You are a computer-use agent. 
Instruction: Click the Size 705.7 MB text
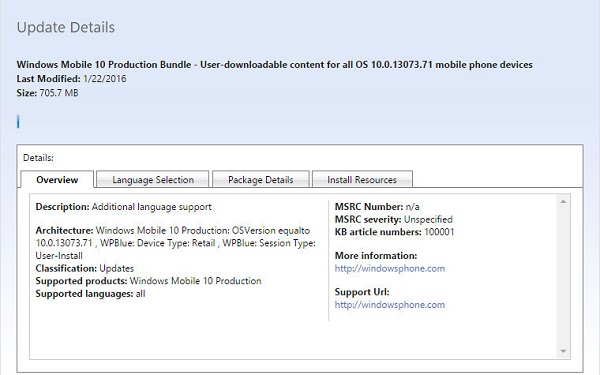pyautogui.click(x=47, y=93)
